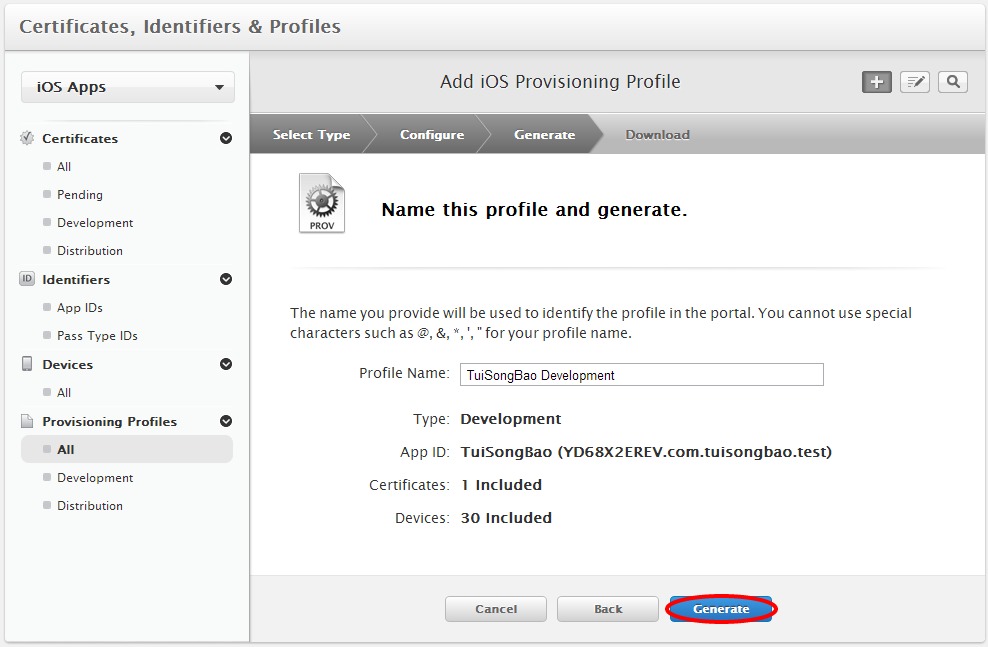Open the iOS Apps dropdown

(128, 87)
